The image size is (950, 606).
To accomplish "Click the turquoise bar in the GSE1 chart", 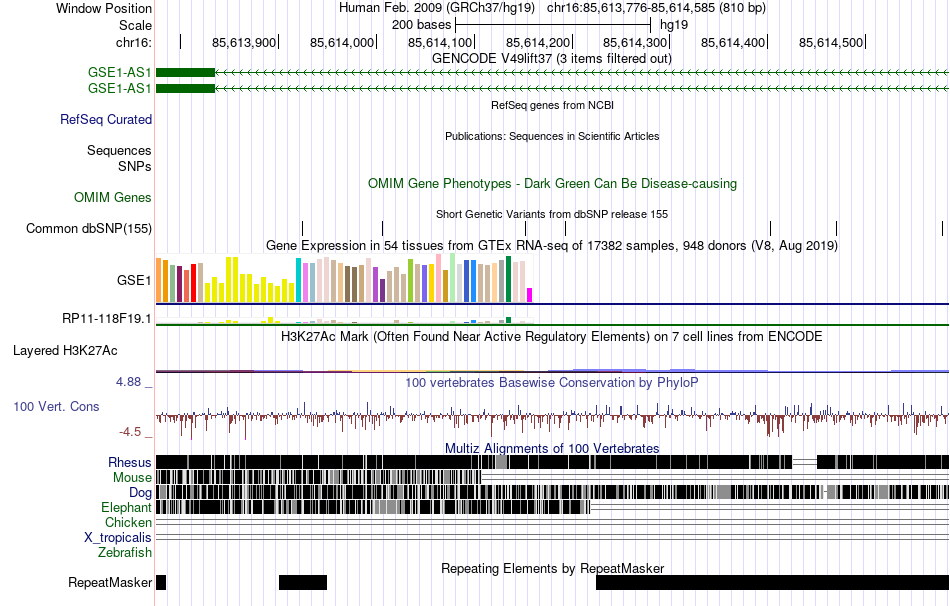I will (x=298, y=280).
